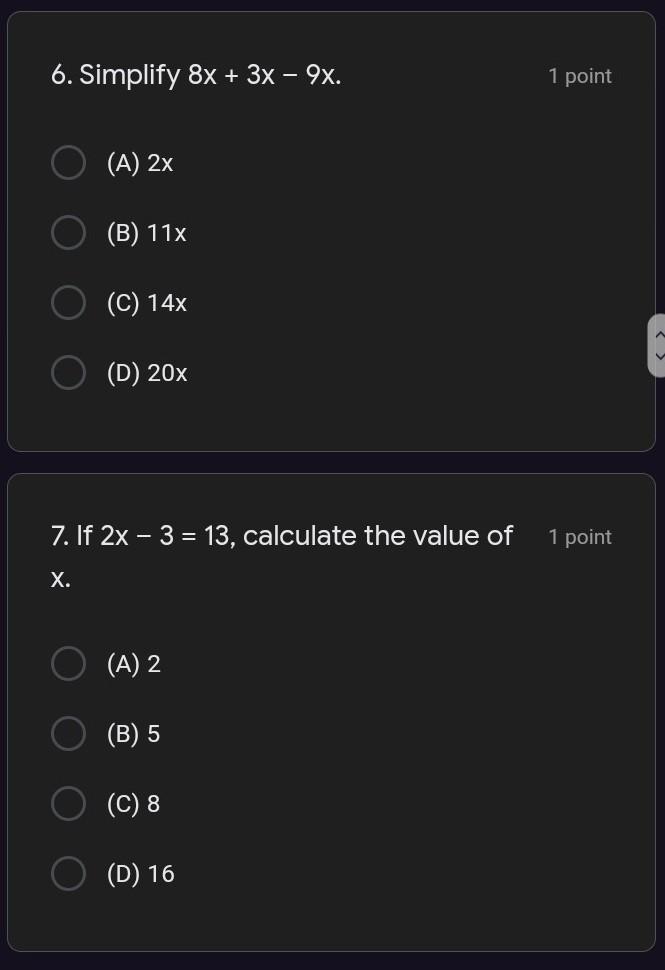This screenshot has height=970, width=665.
Task: Click the question 6 "Simplify 8x + 3x − 9x" text
Action: (196, 75)
